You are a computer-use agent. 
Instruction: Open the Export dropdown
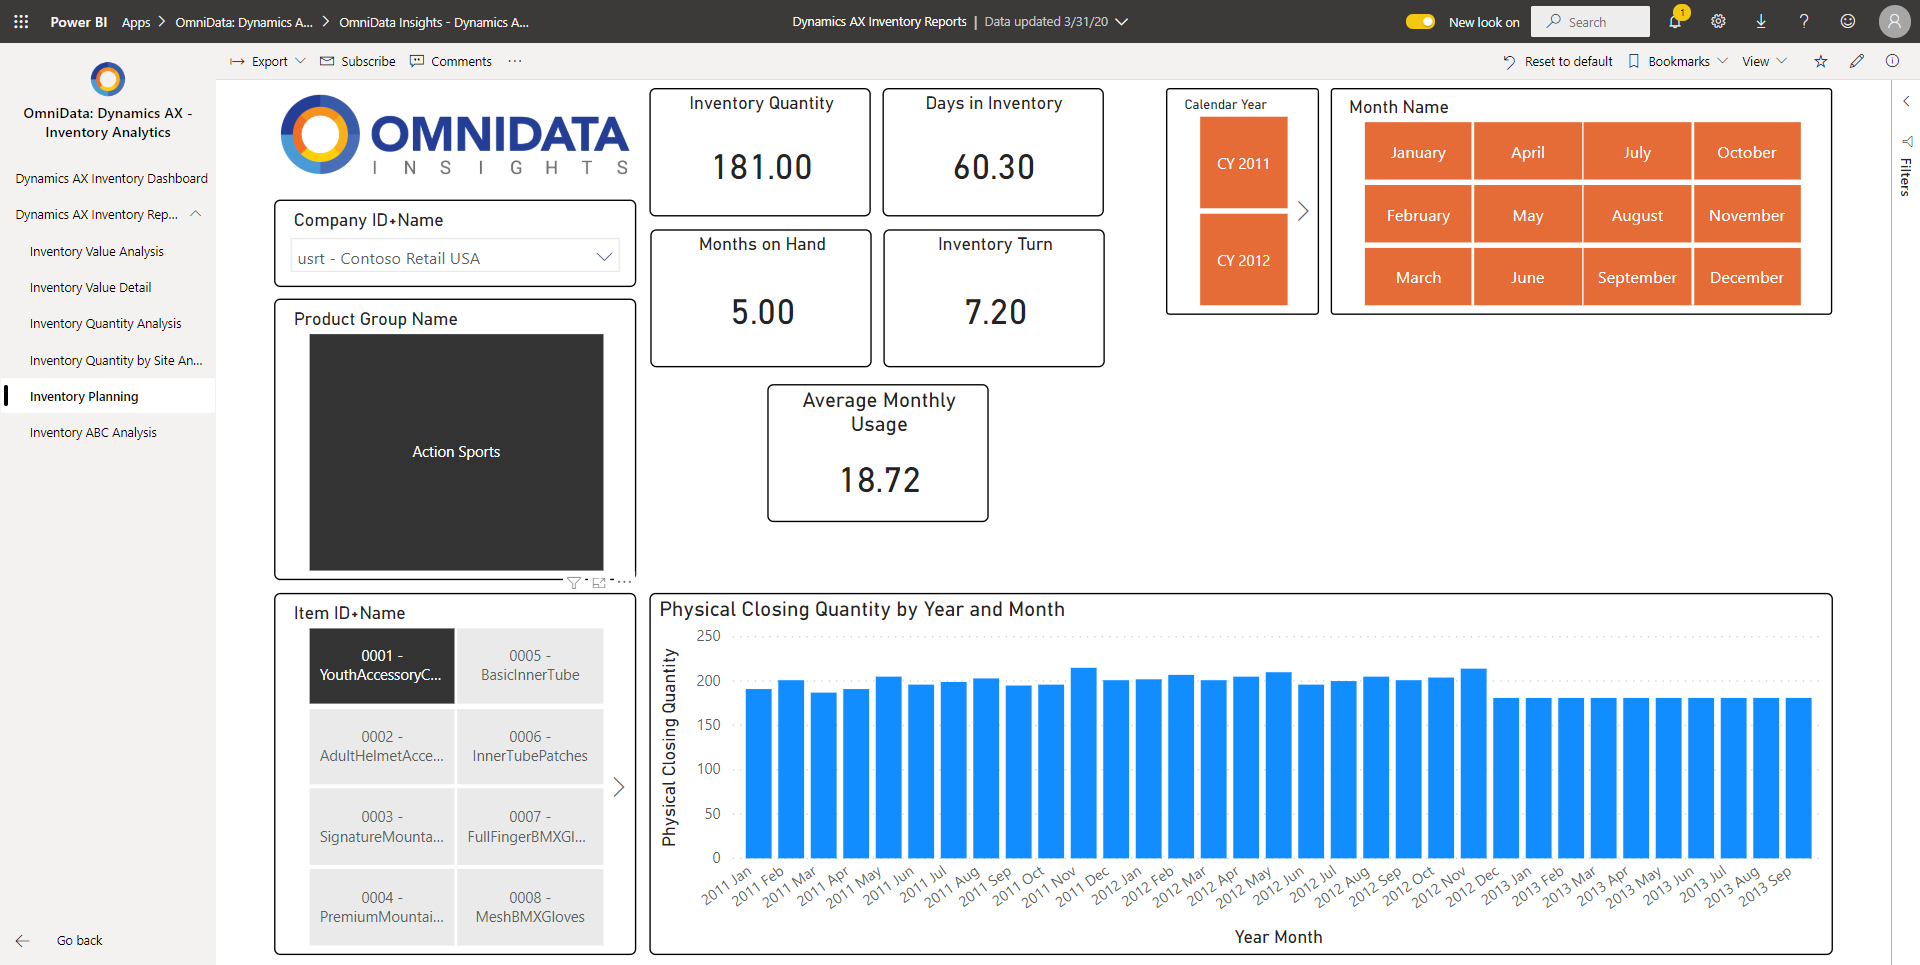pos(268,61)
